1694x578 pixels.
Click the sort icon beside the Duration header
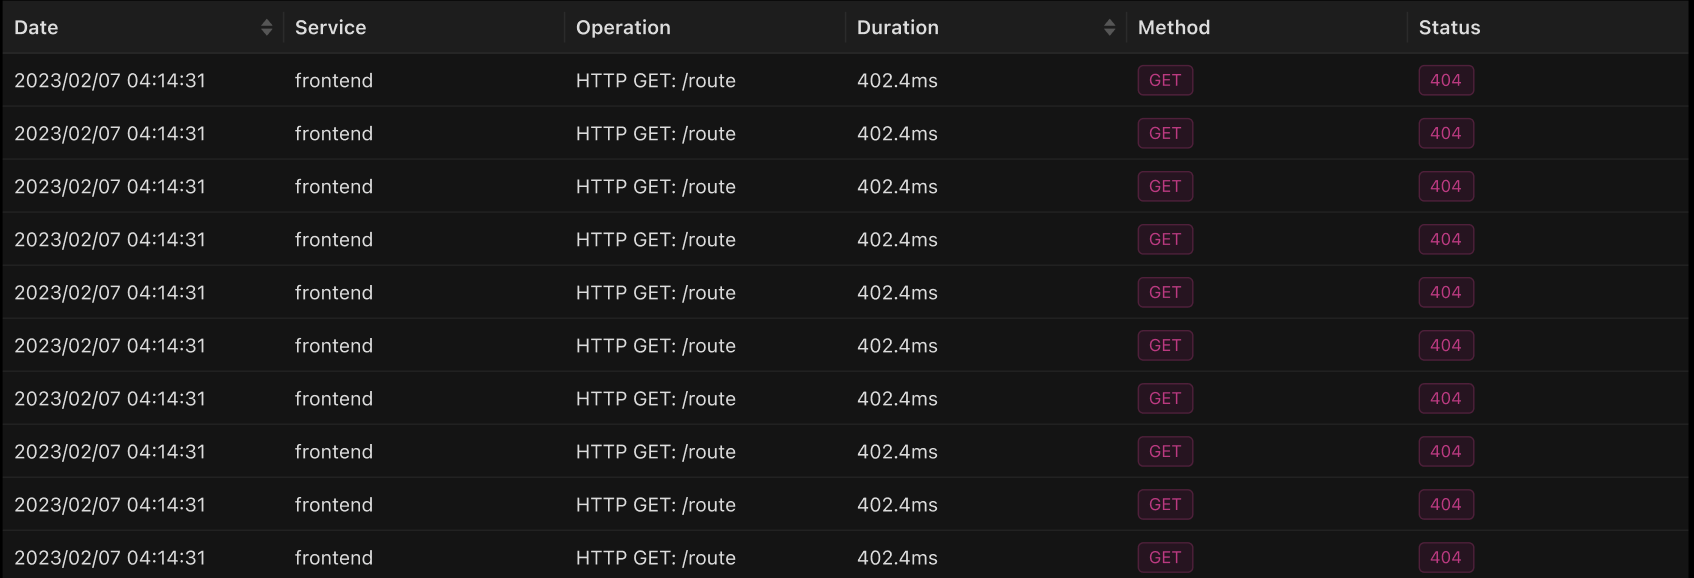tap(1110, 27)
